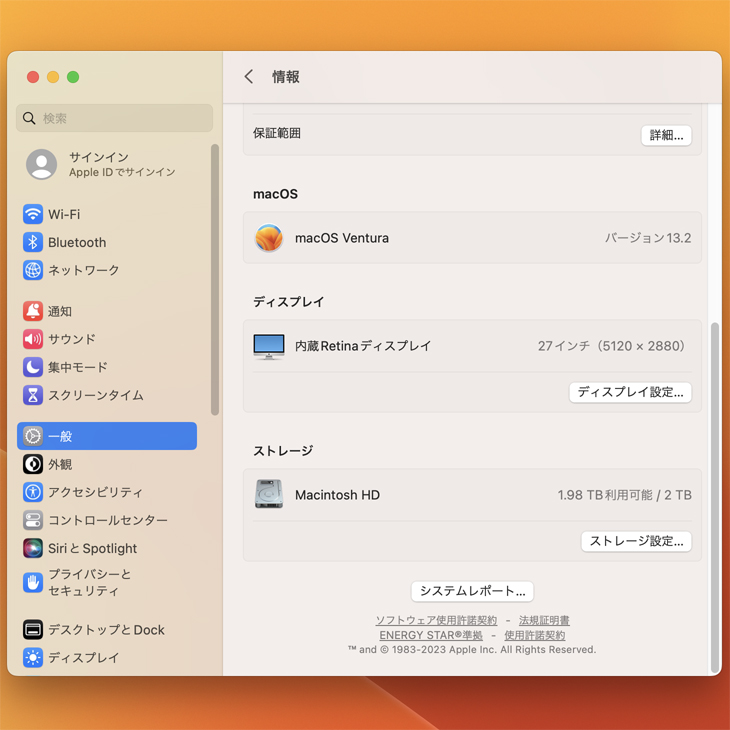Click the 検索 search field
Viewport: 730px width, 730px height.
(x=115, y=118)
